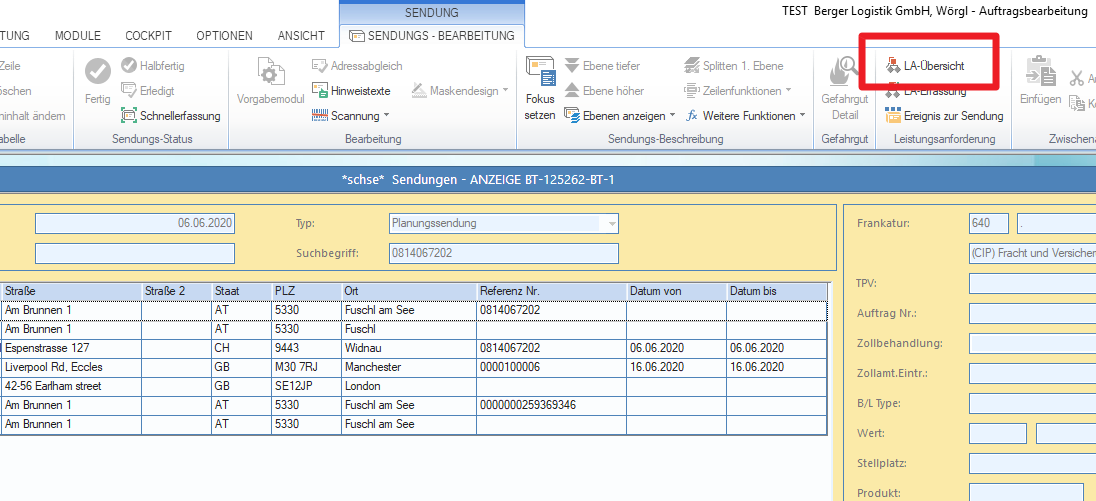This screenshot has height=501, width=1096.
Task: Click the date field 06.06.2020
Action: tap(135, 224)
